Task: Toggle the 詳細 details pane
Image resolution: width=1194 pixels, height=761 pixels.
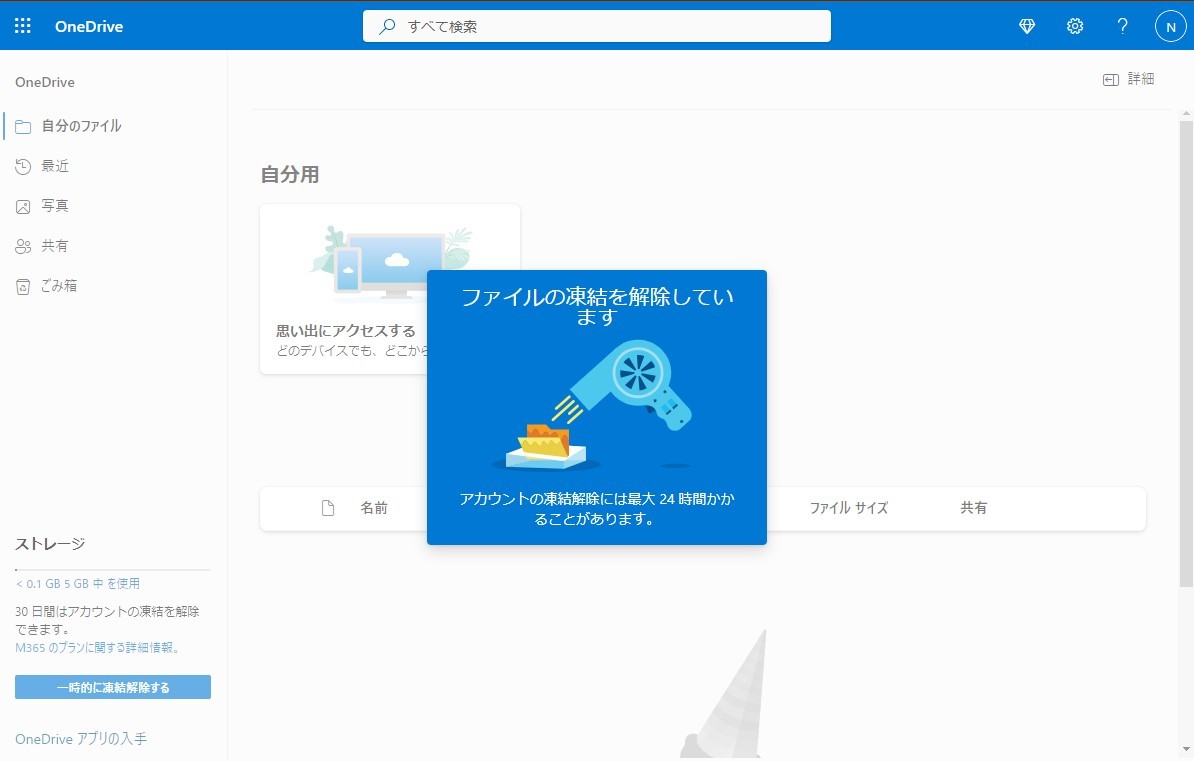Action: 1128,77
